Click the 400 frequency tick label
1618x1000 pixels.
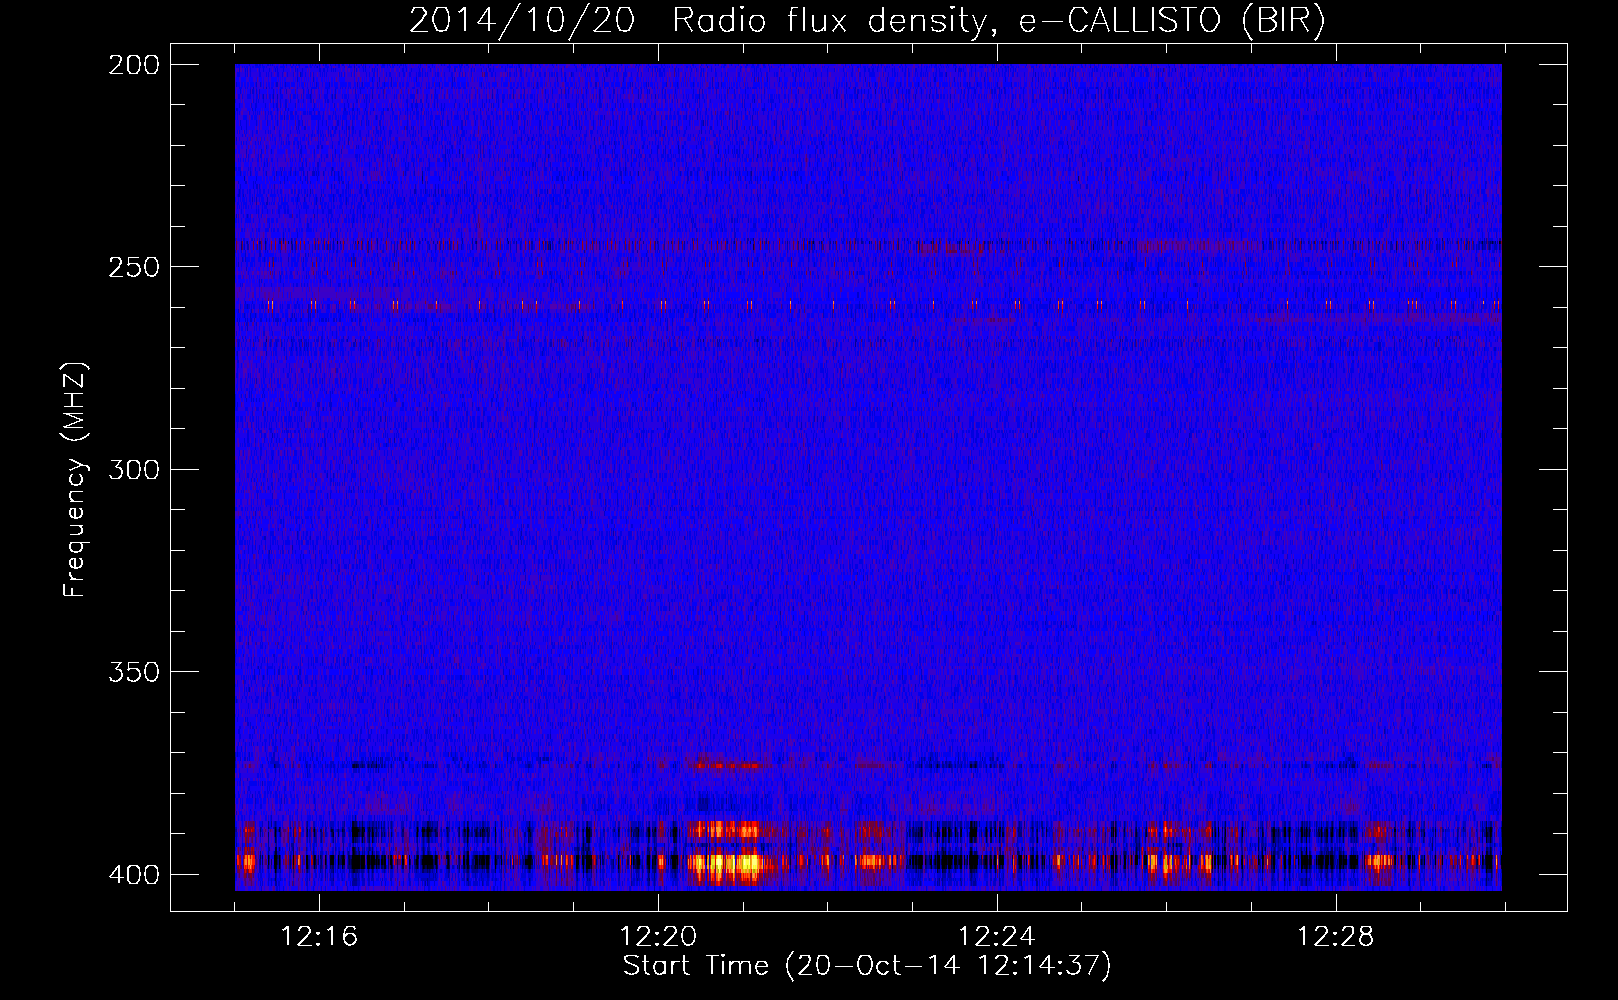134,875
